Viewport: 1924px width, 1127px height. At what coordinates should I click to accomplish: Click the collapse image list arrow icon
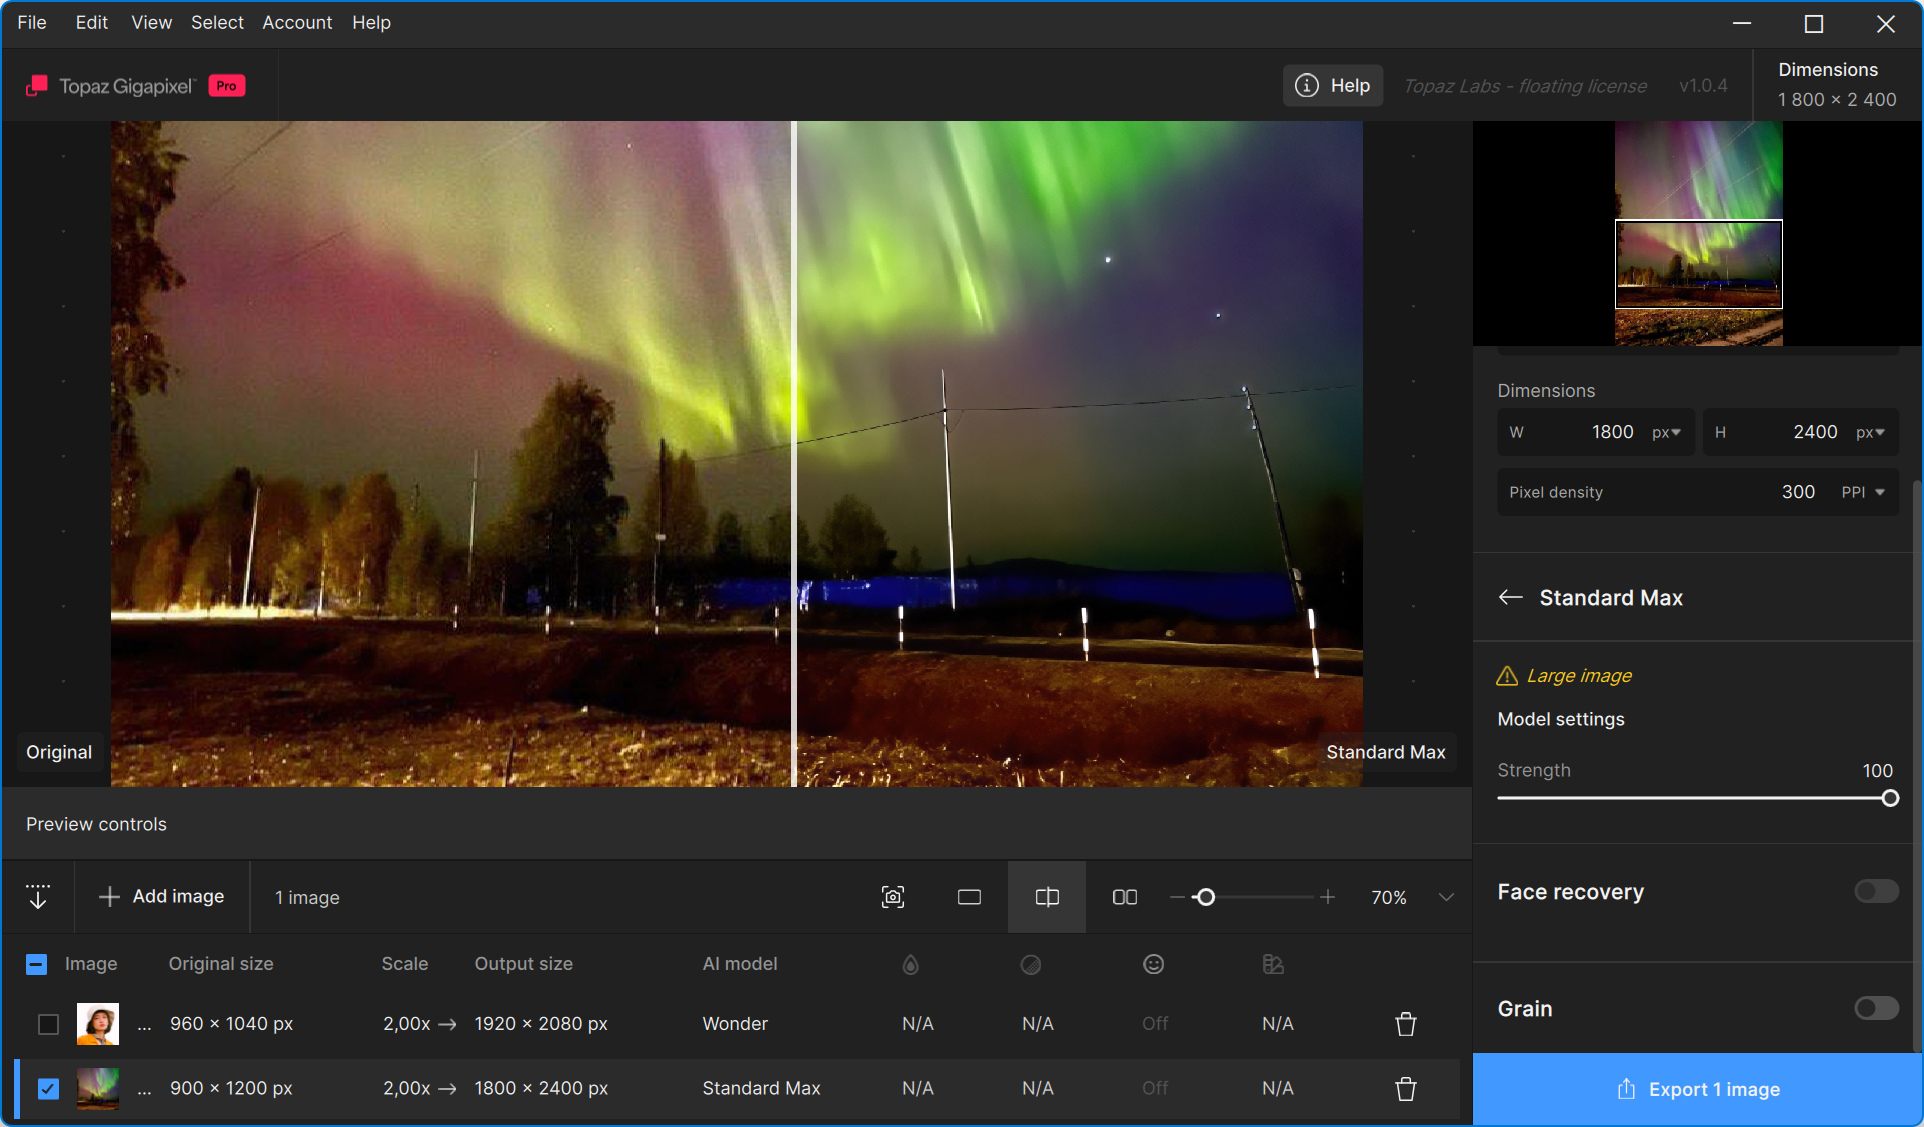(x=38, y=897)
